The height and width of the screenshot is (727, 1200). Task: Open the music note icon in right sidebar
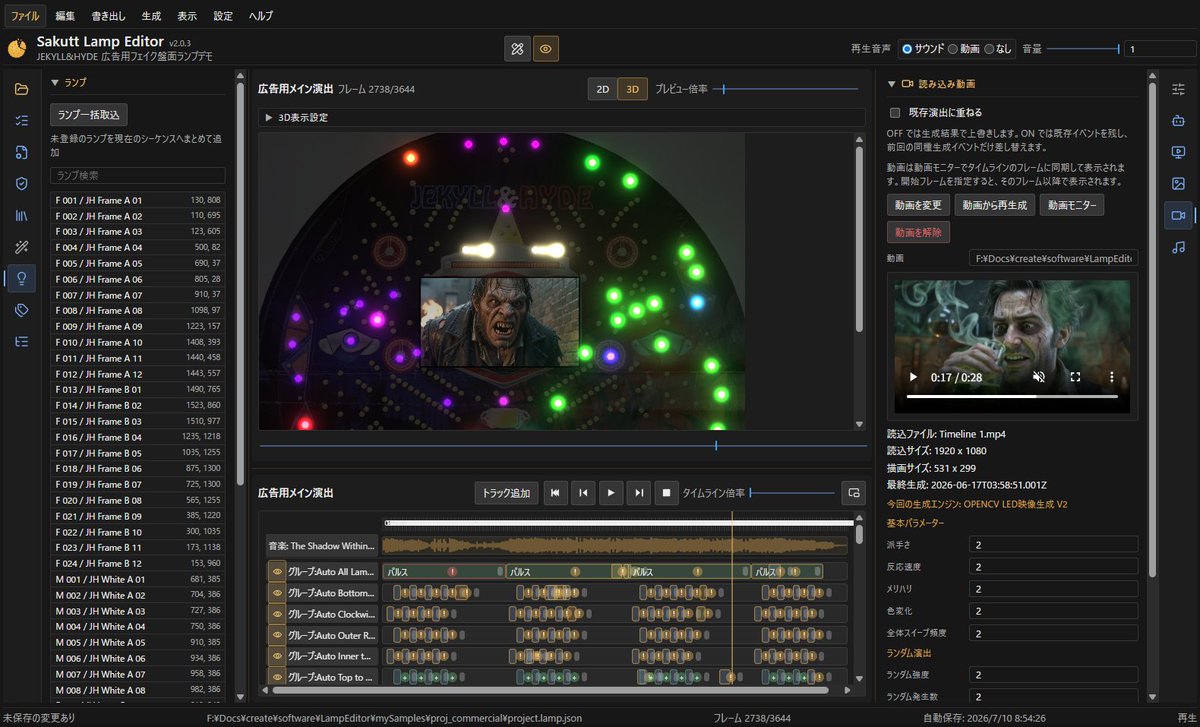[1178, 247]
